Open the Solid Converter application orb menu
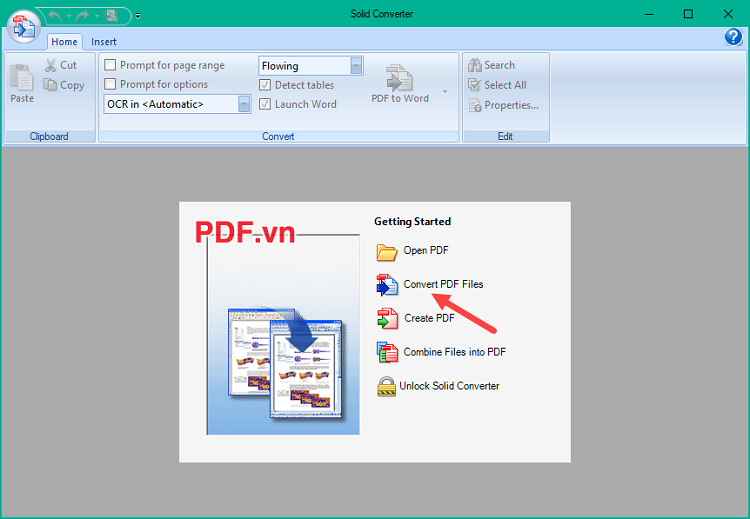 tap(23, 26)
